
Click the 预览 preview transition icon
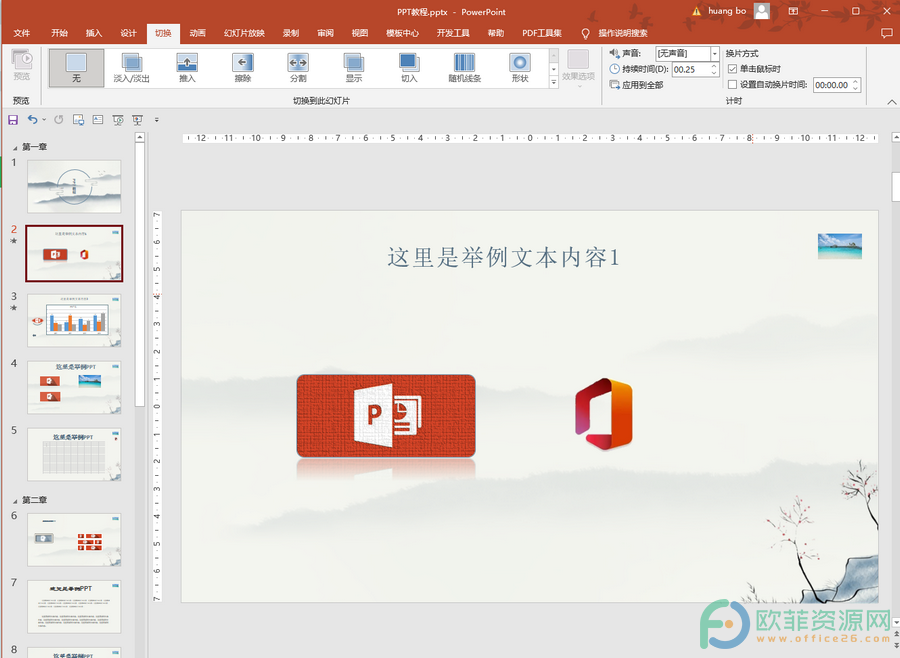coord(22,60)
